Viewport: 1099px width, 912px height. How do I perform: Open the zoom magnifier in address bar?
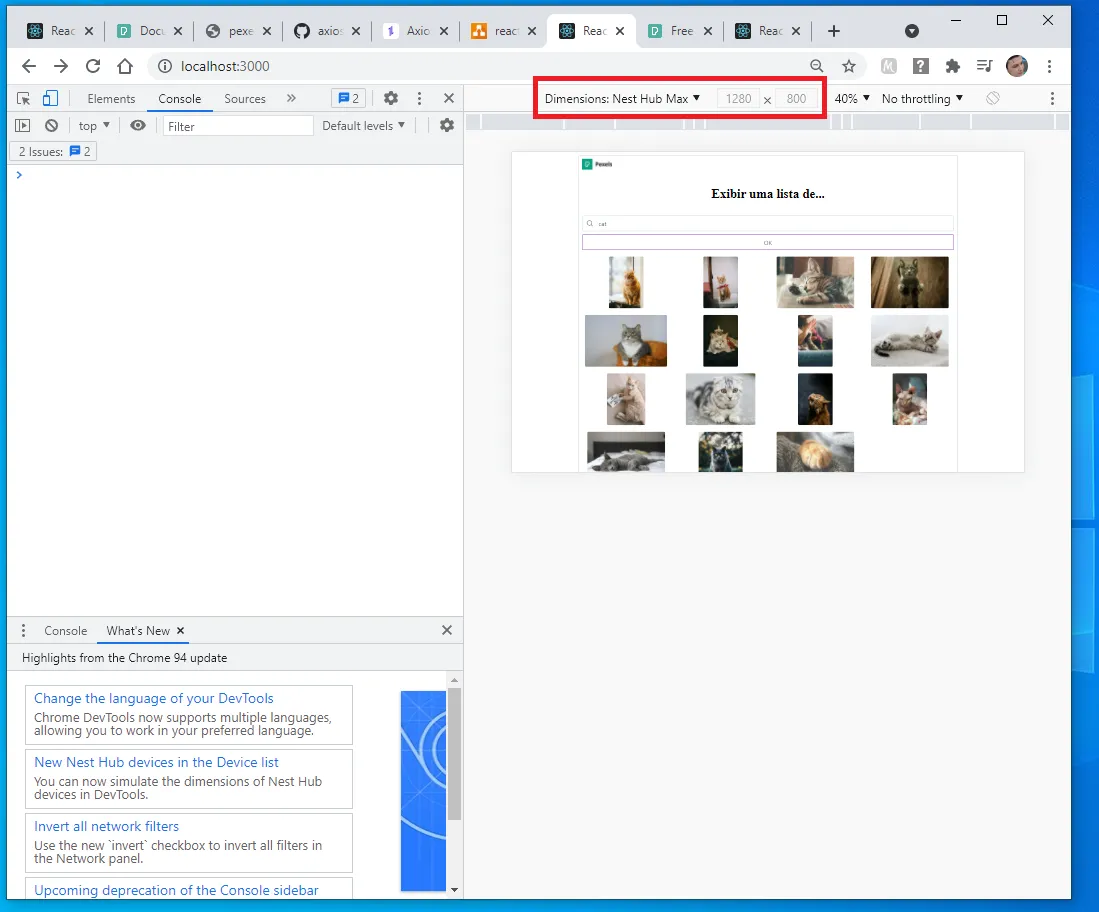coord(817,66)
